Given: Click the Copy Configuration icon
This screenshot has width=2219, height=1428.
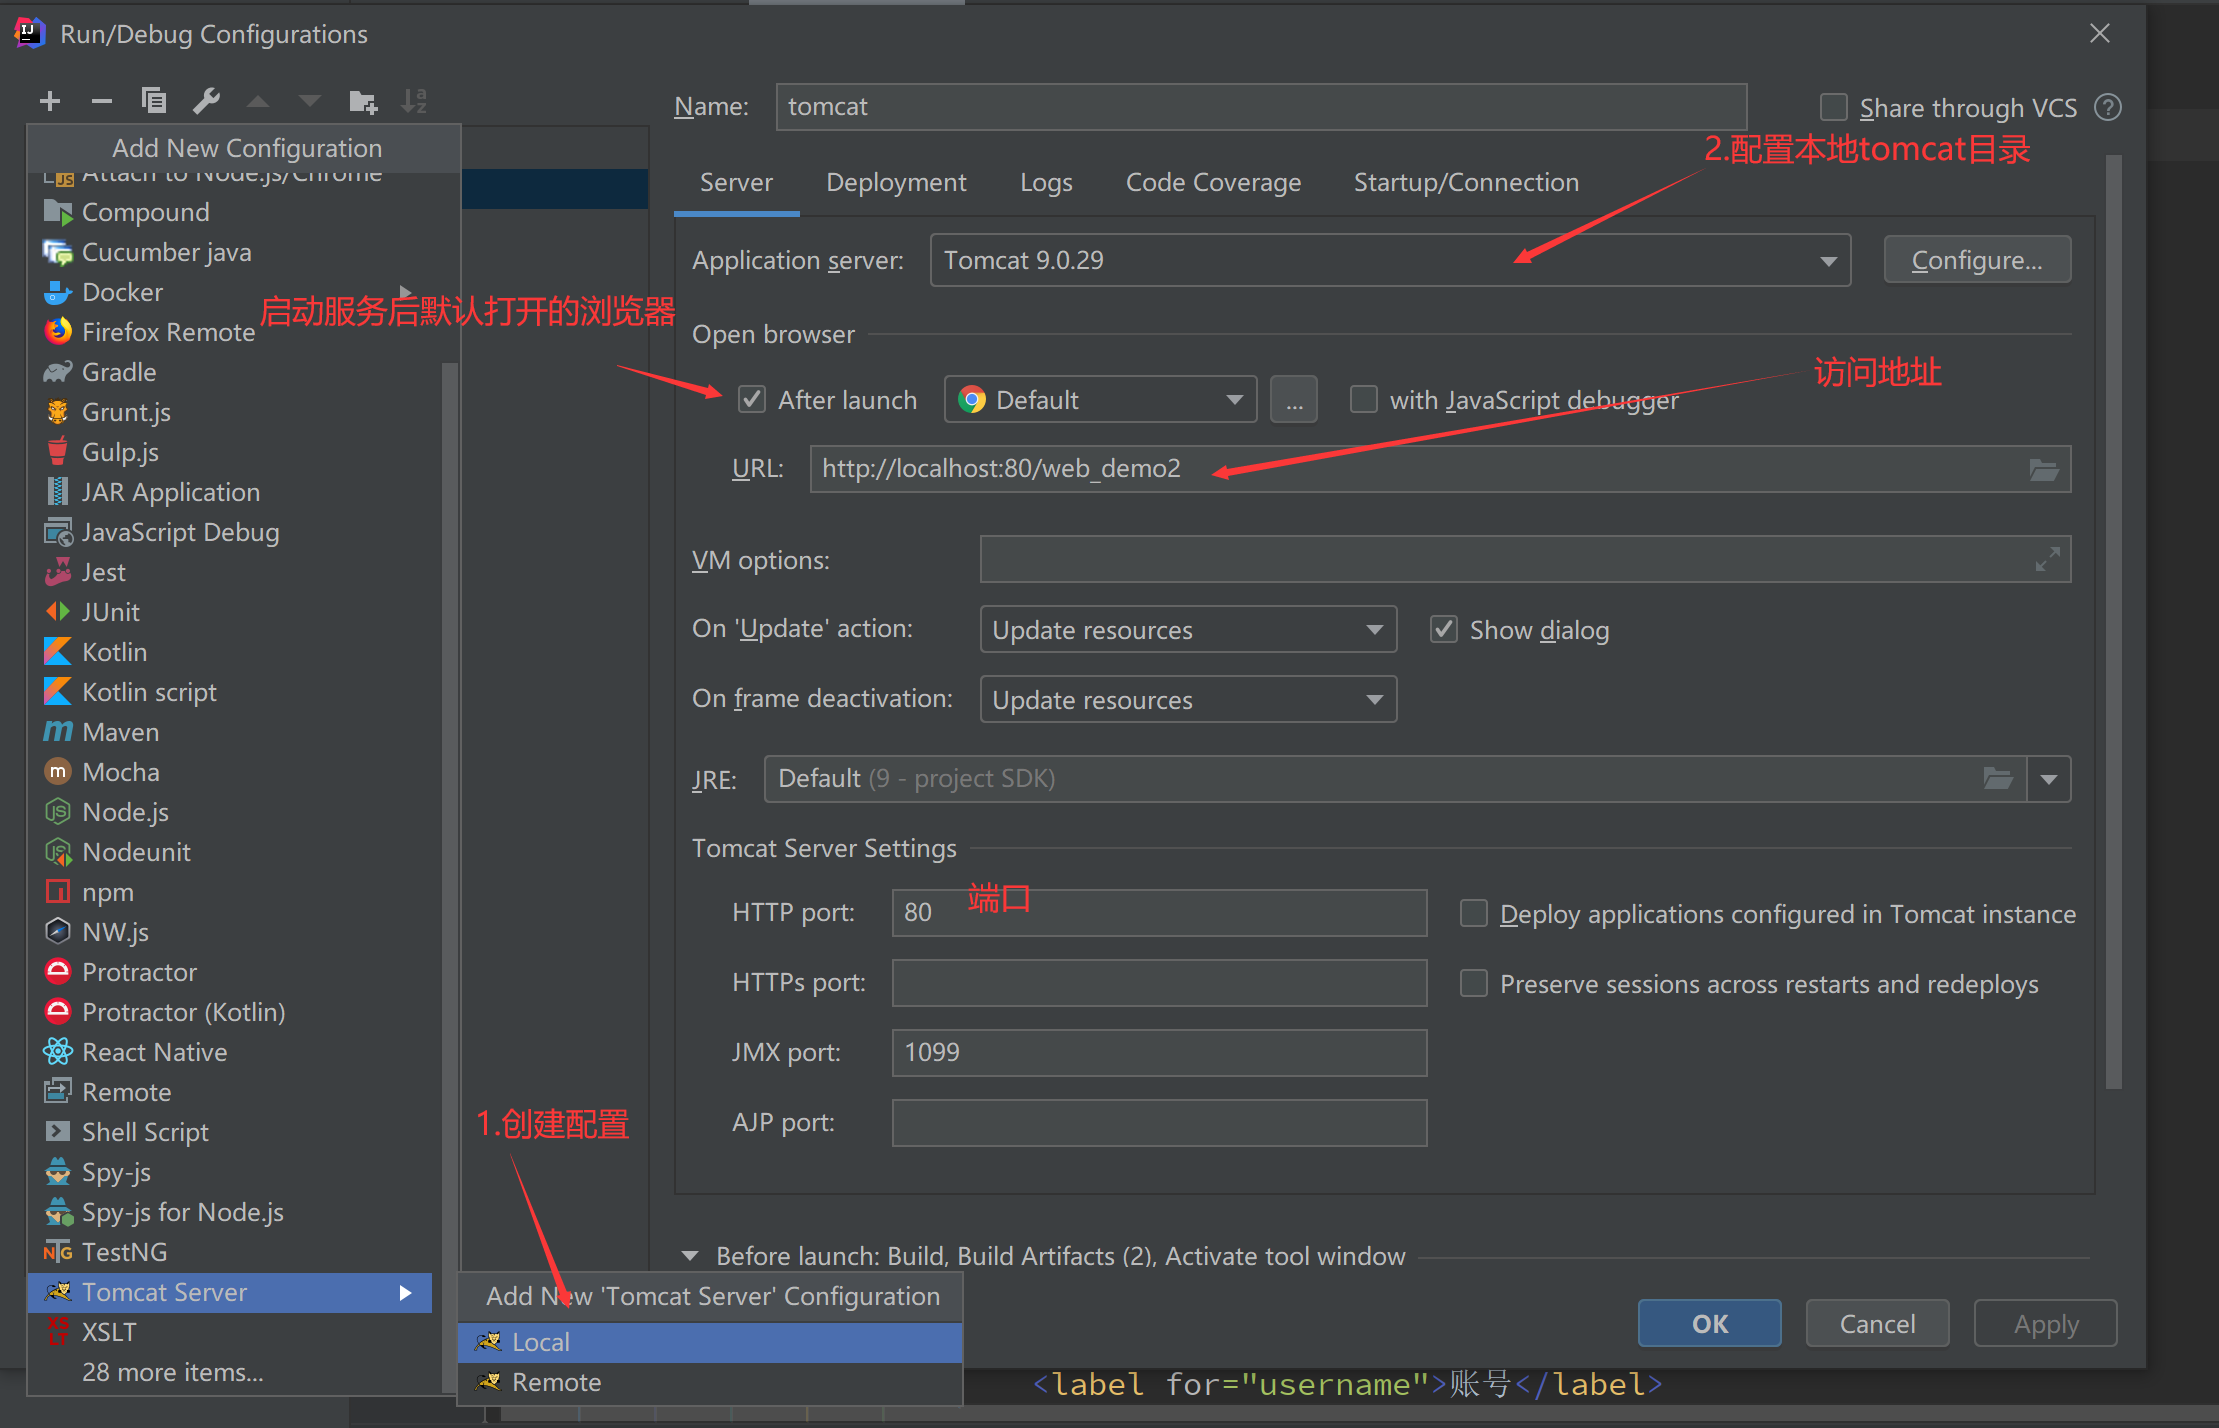Looking at the screenshot, I should 154,101.
